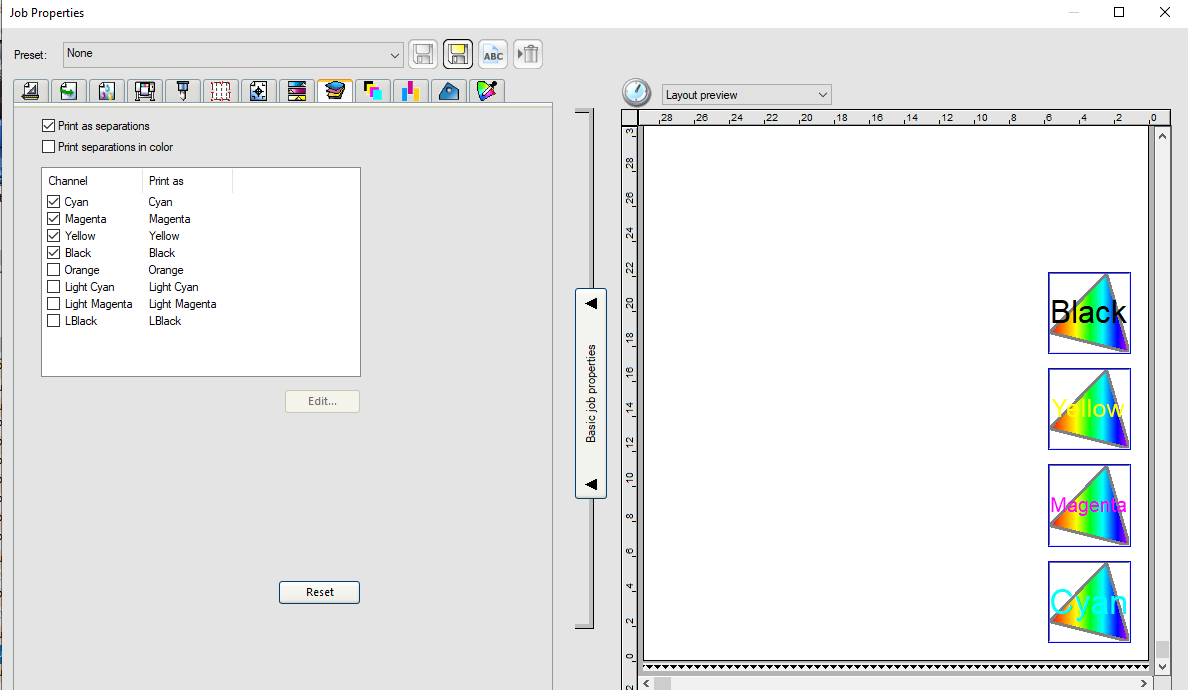
Task: Click the Channel column header
Action: [92, 181]
